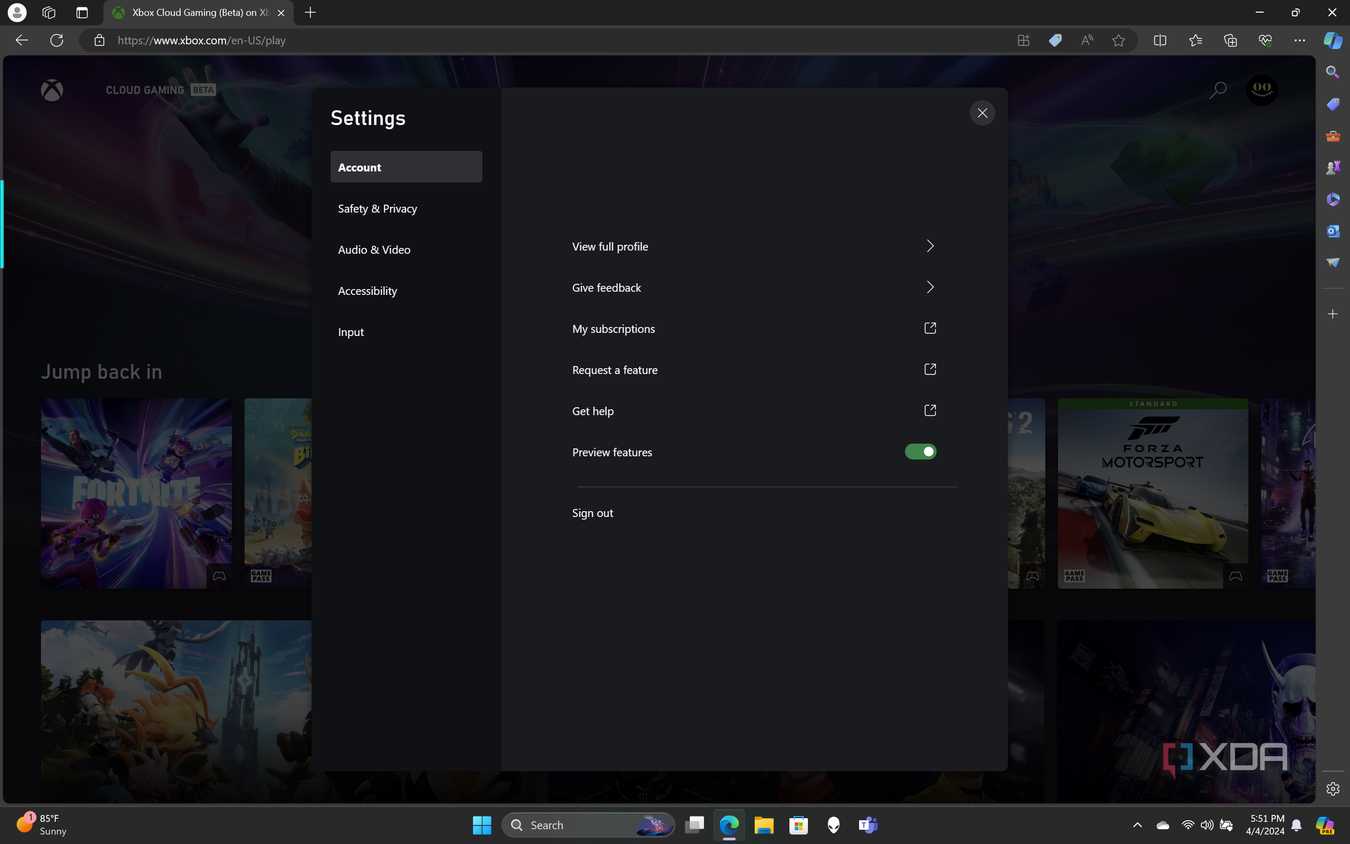Click the Get help external link icon
Image resolution: width=1350 pixels, height=844 pixels.
click(930, 410)
